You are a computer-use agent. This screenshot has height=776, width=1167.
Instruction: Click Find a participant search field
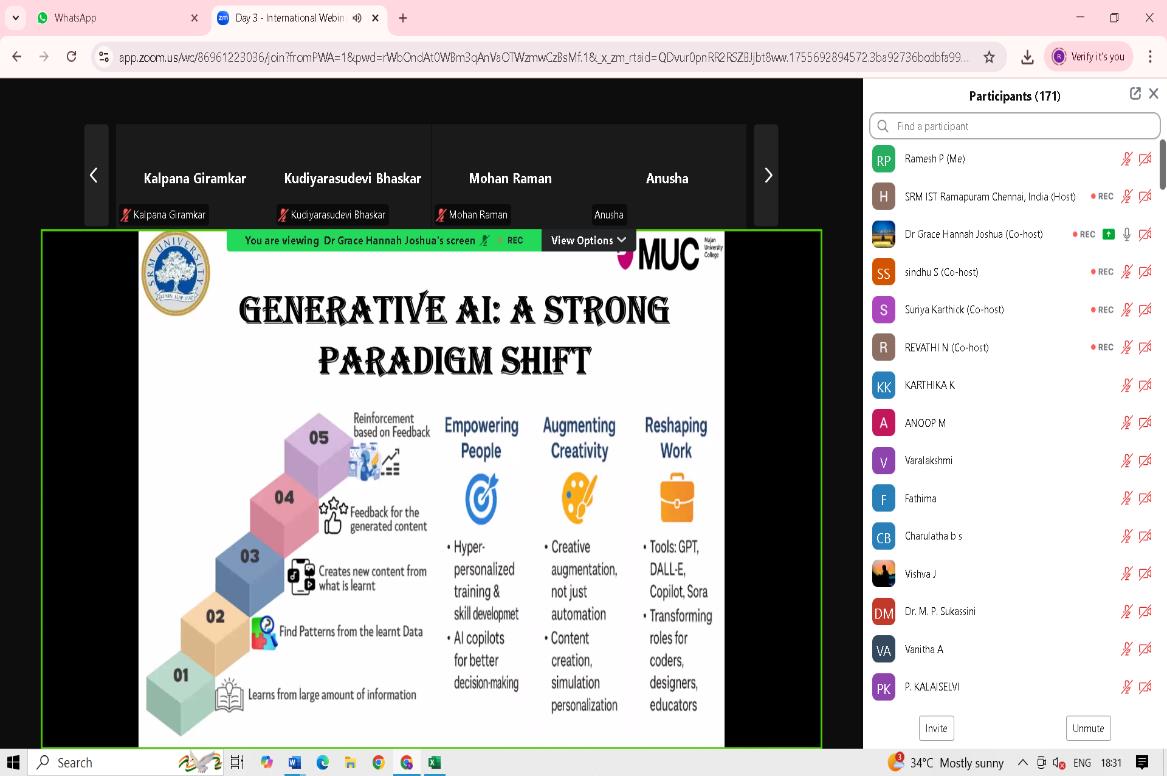1014,126
